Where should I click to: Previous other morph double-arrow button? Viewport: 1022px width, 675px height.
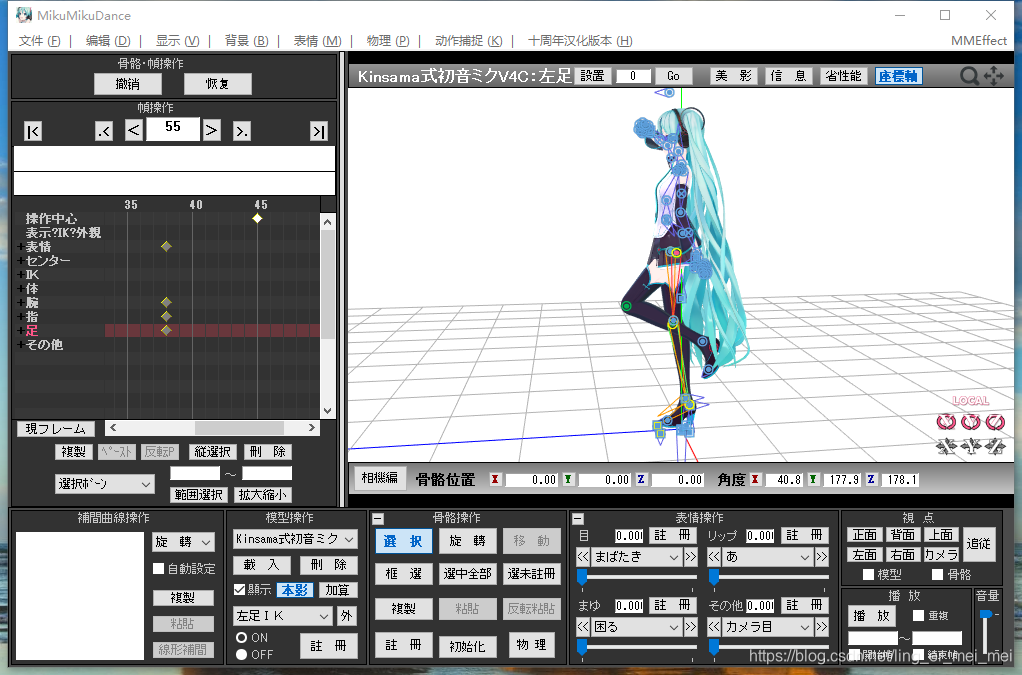714,627
